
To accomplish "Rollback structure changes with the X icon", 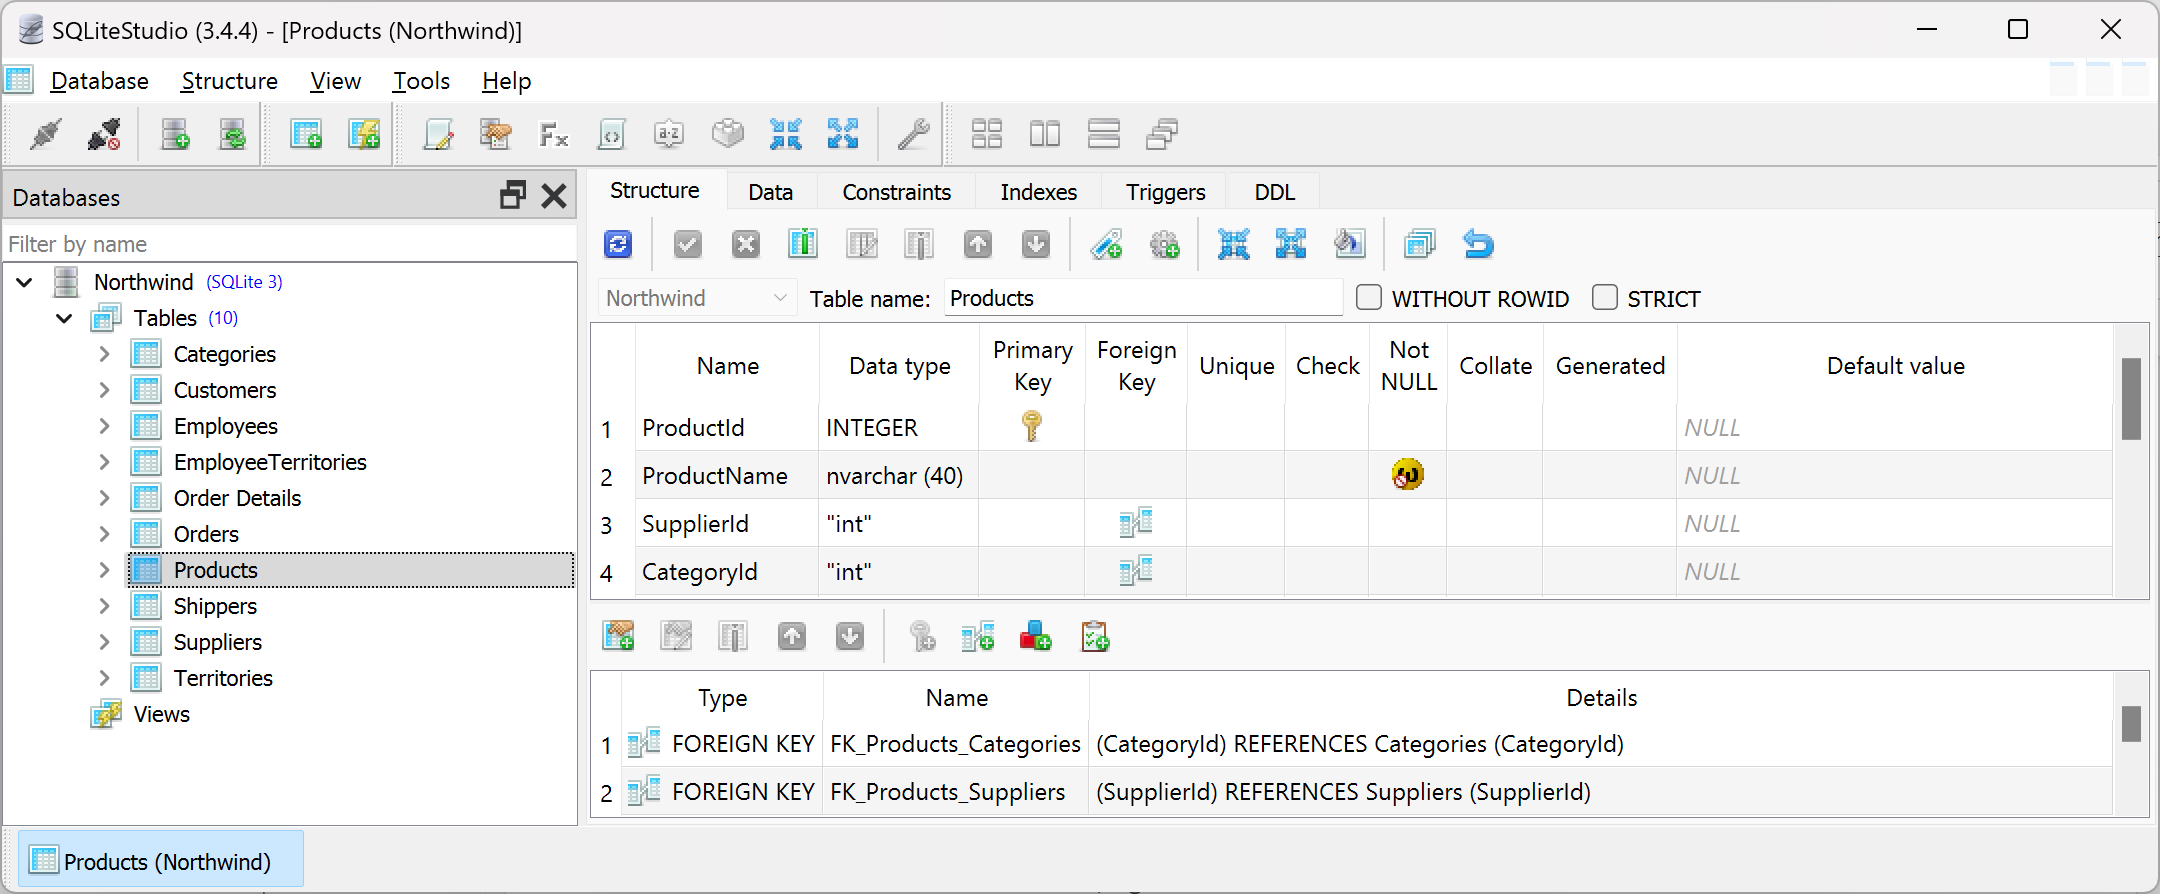I will click(x=745, y=244).
